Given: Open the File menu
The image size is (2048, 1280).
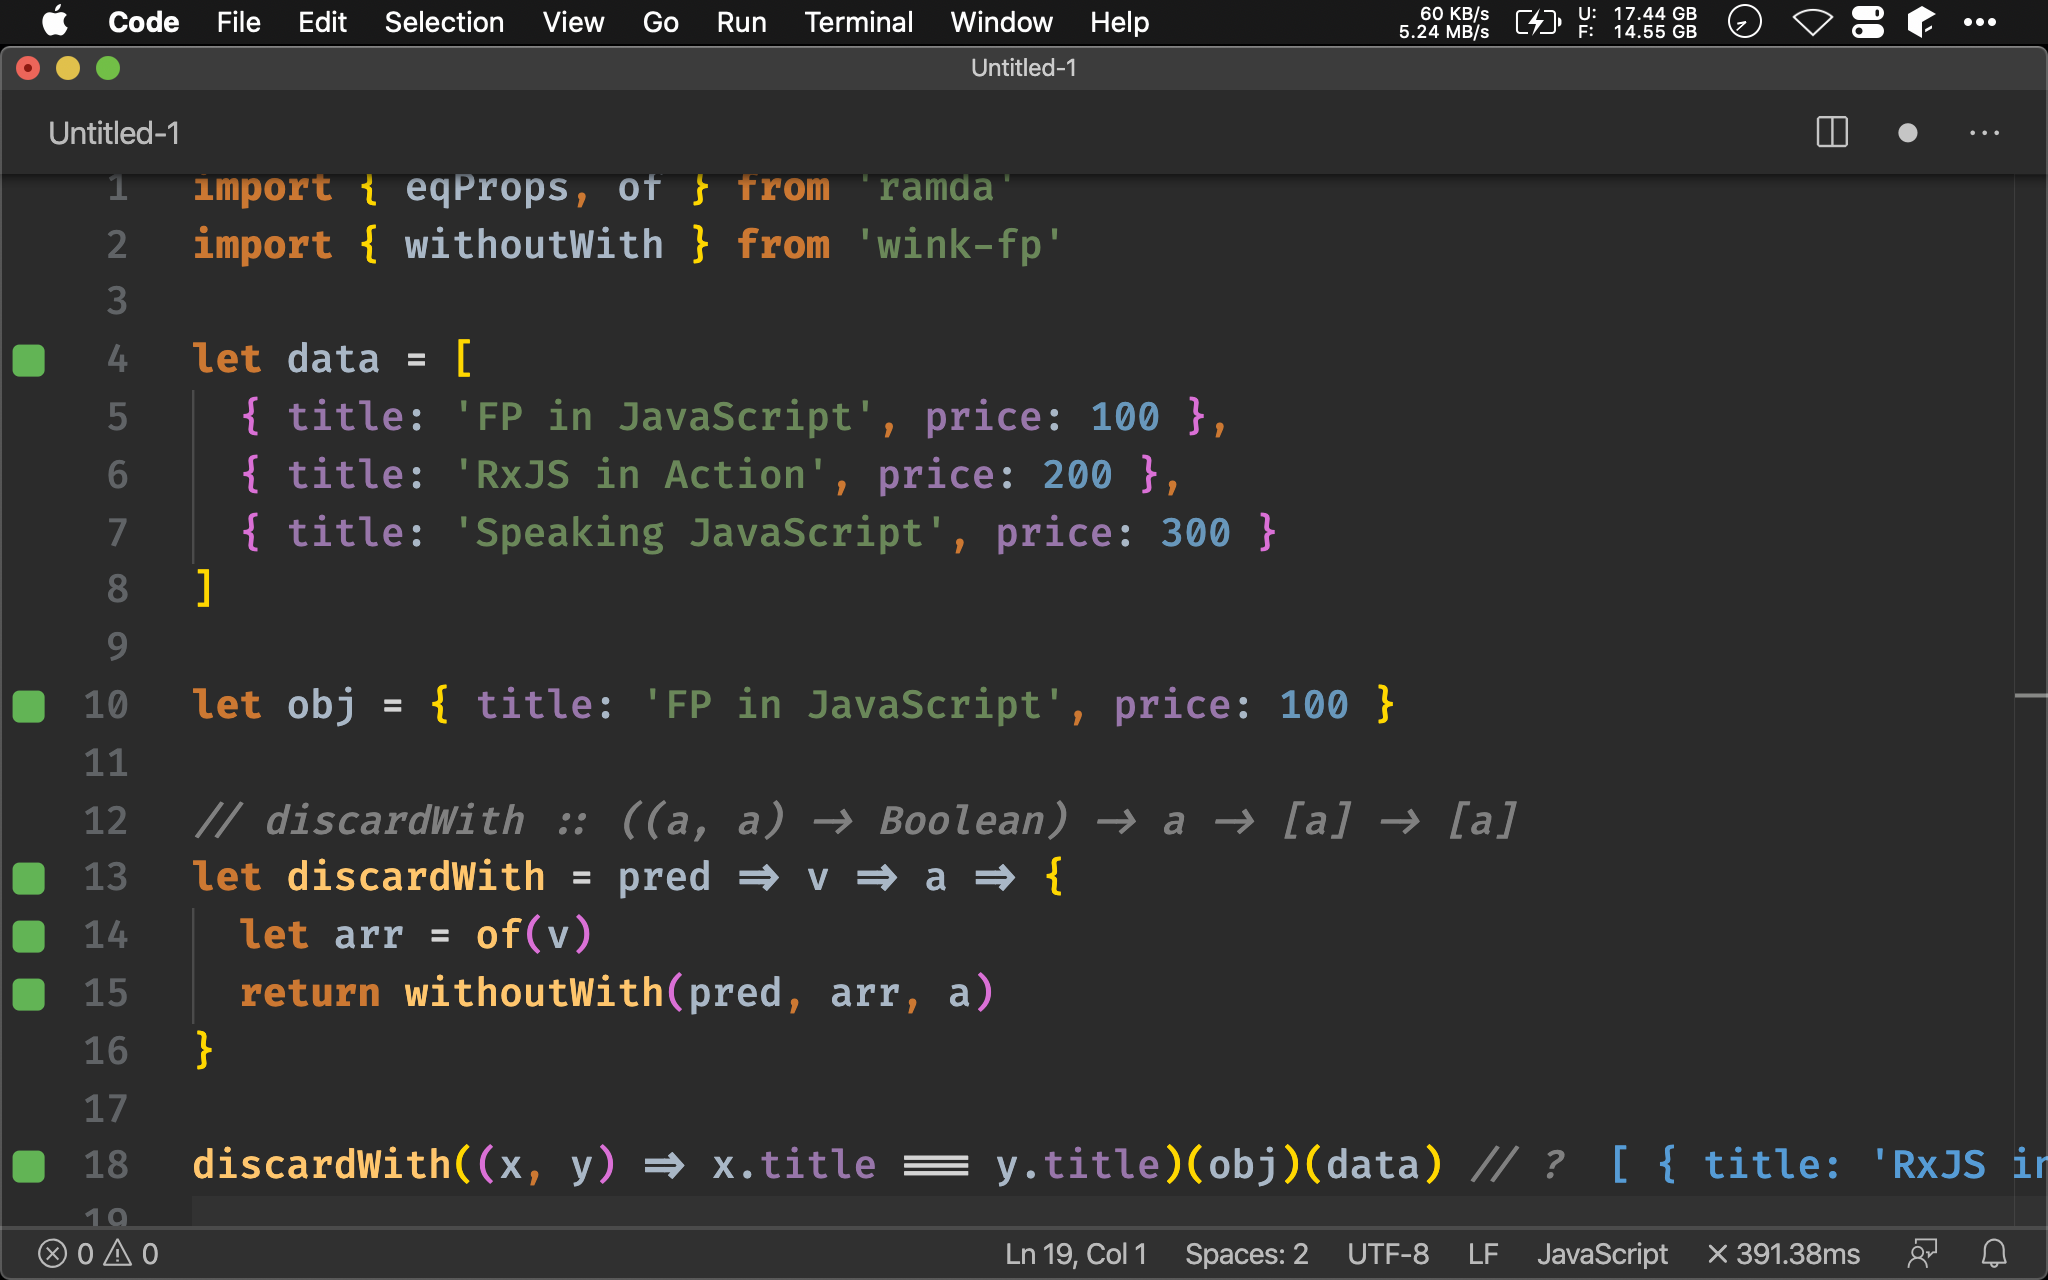Looking at the screenshot, I should point(238,22).
